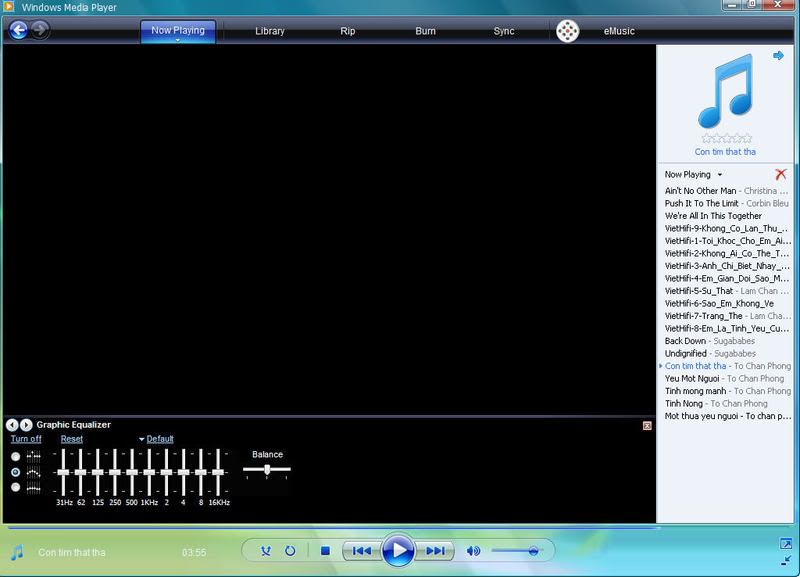Adjust the 1KHz equalizer band slider

149,472
